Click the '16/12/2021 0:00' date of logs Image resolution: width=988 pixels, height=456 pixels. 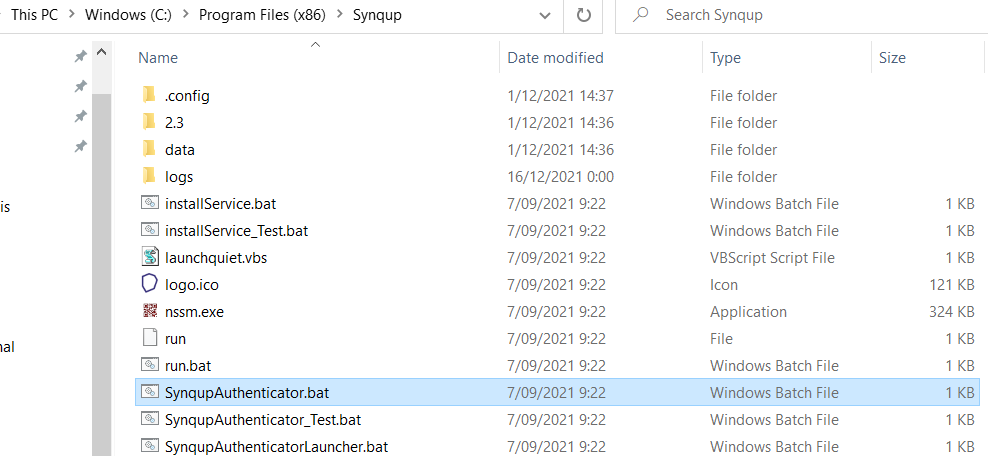pos(560,176)
